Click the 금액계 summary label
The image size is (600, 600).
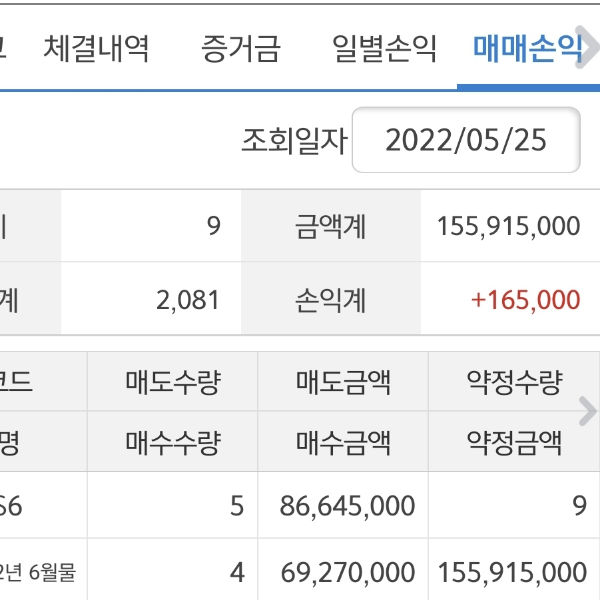pyautogui.click(x=331, y=226)
